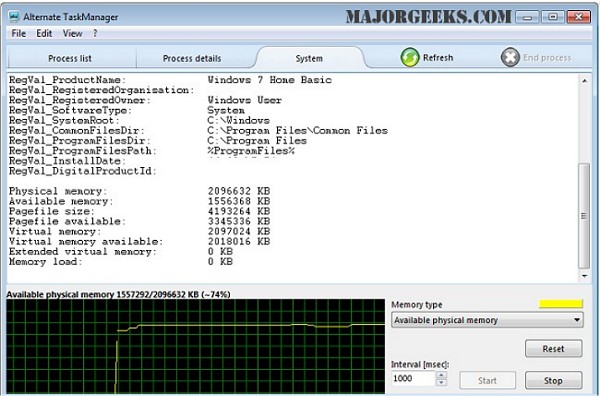Click the Physical memory label
600x396 pixels.
click(x=58, y=191)
